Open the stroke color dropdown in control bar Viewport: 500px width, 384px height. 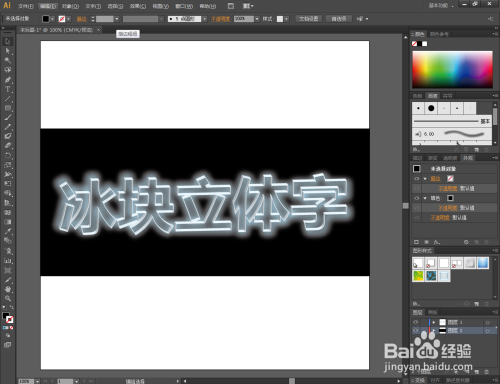pyautogui.click(x=68, y=19)
